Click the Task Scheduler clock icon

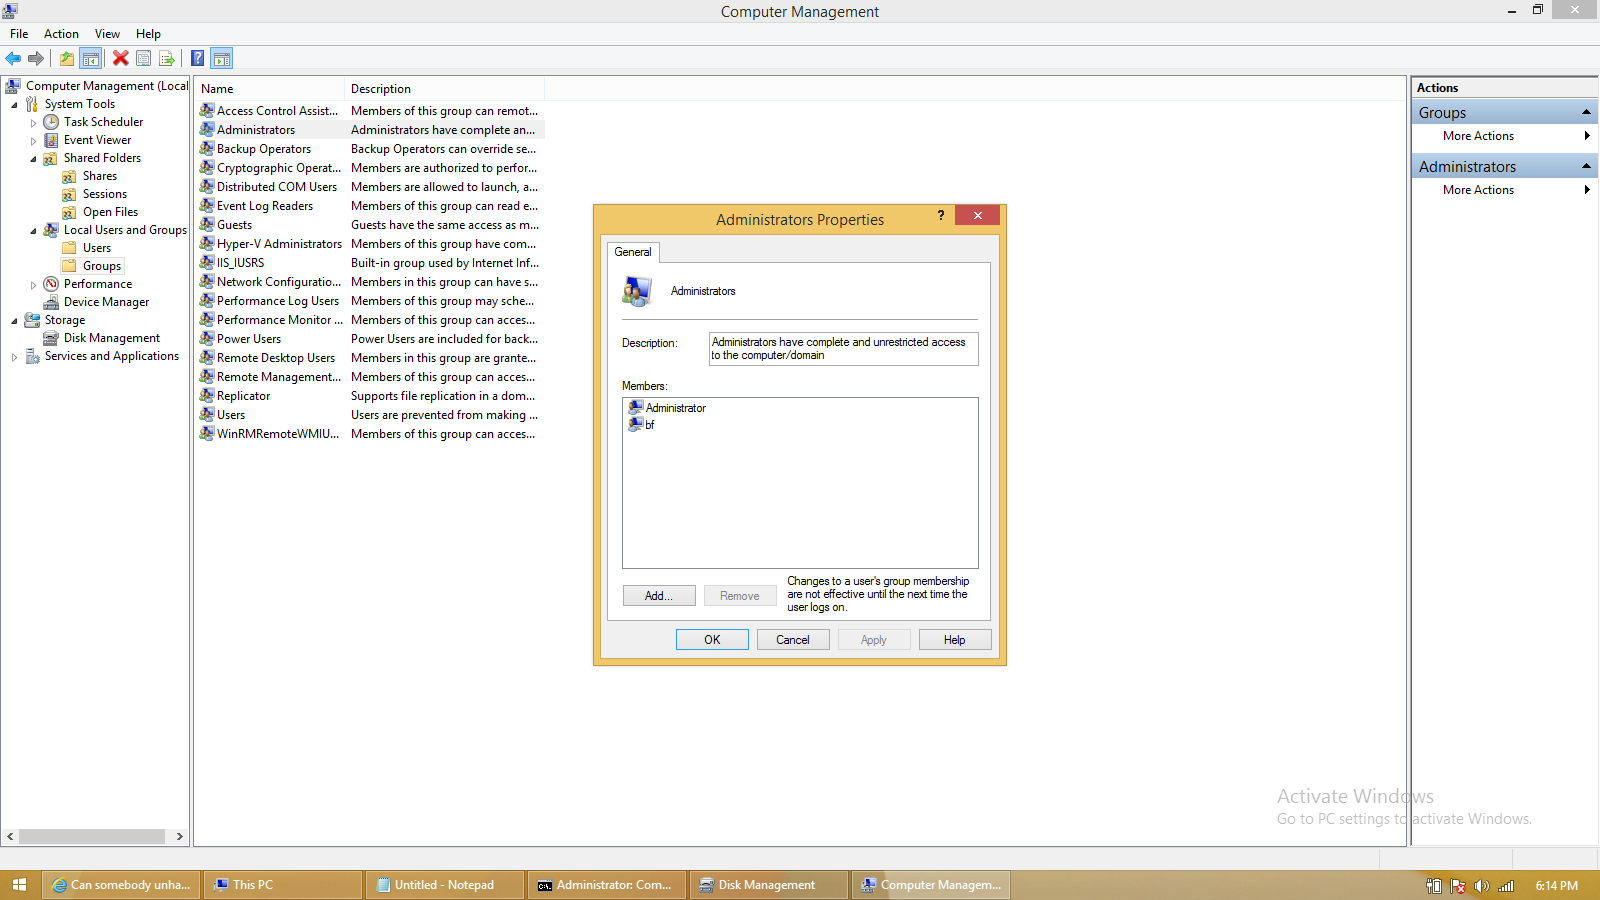(51, 122)
